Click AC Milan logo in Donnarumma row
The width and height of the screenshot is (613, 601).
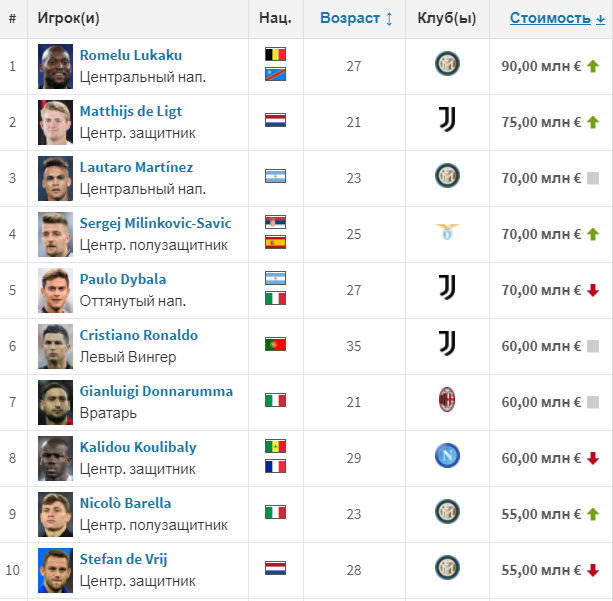pos(447,401)
